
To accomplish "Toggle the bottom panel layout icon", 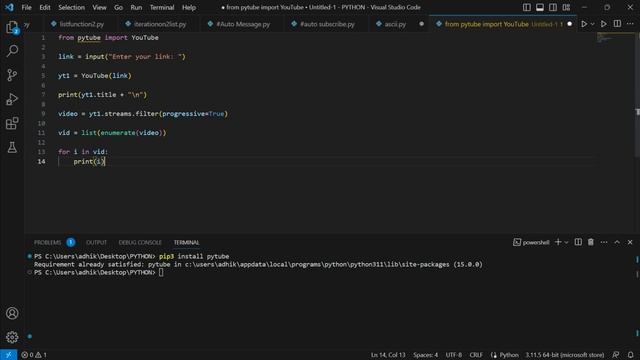I will tap(540, 7).
